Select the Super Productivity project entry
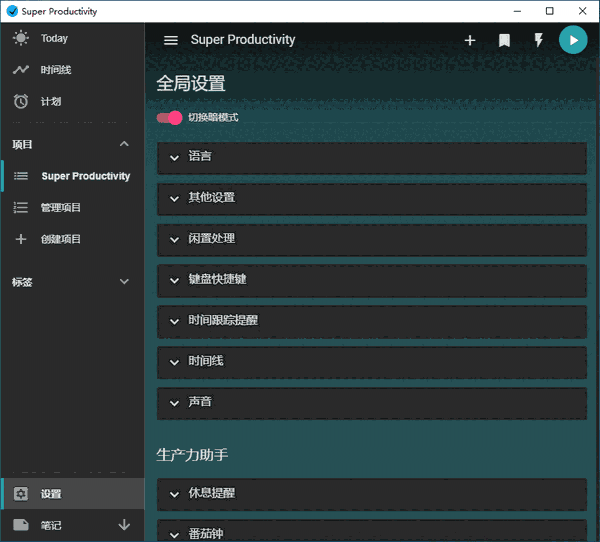The height and width of the screenshot is (542, 600). [x=73, y=176]
